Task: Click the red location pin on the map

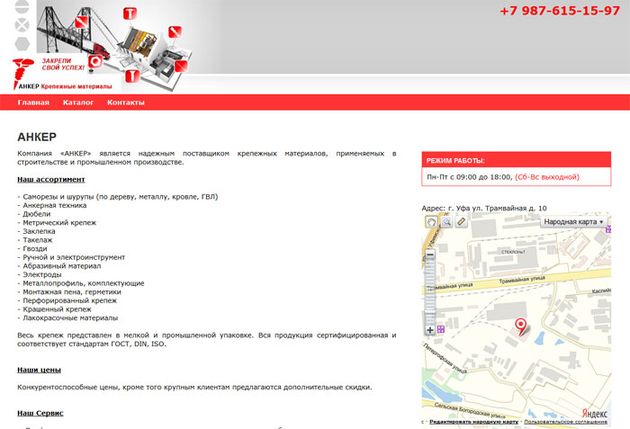Action: pos(521,327)
